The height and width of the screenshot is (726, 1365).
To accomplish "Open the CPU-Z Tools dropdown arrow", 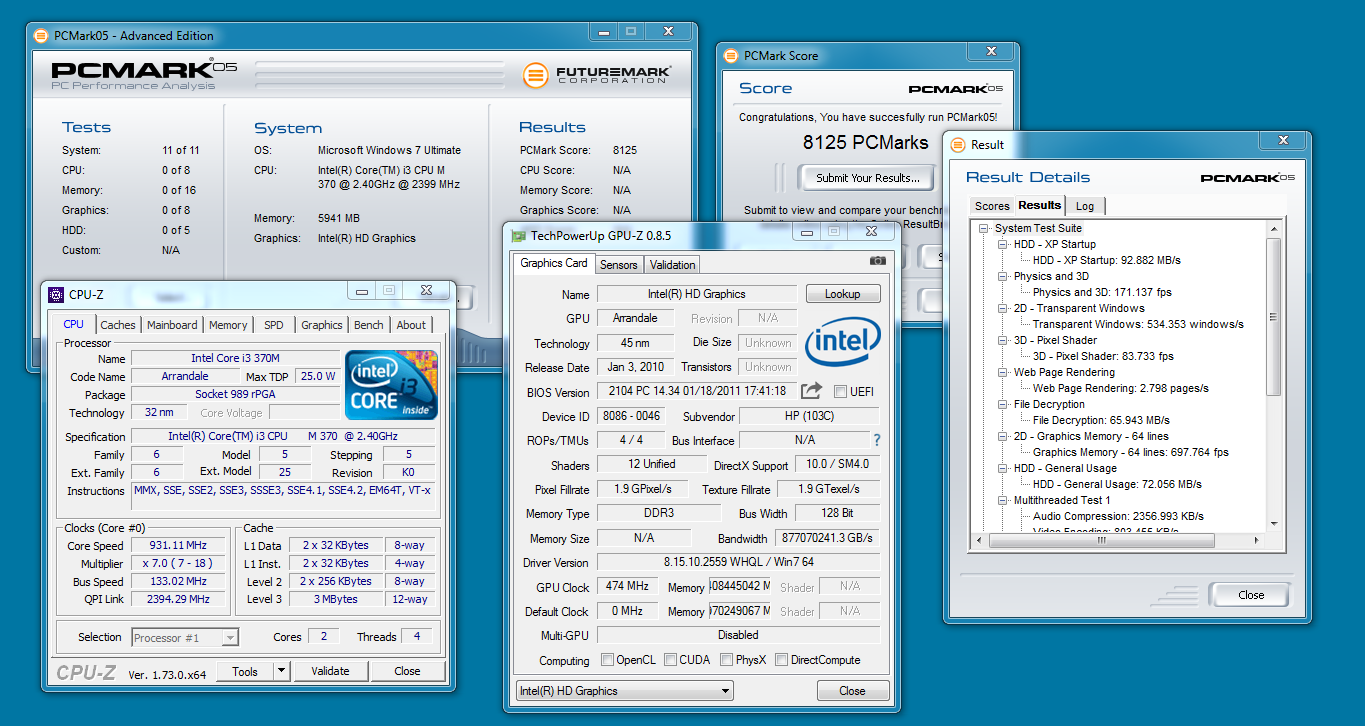I will pyautogui.click(x=281, y=671).
